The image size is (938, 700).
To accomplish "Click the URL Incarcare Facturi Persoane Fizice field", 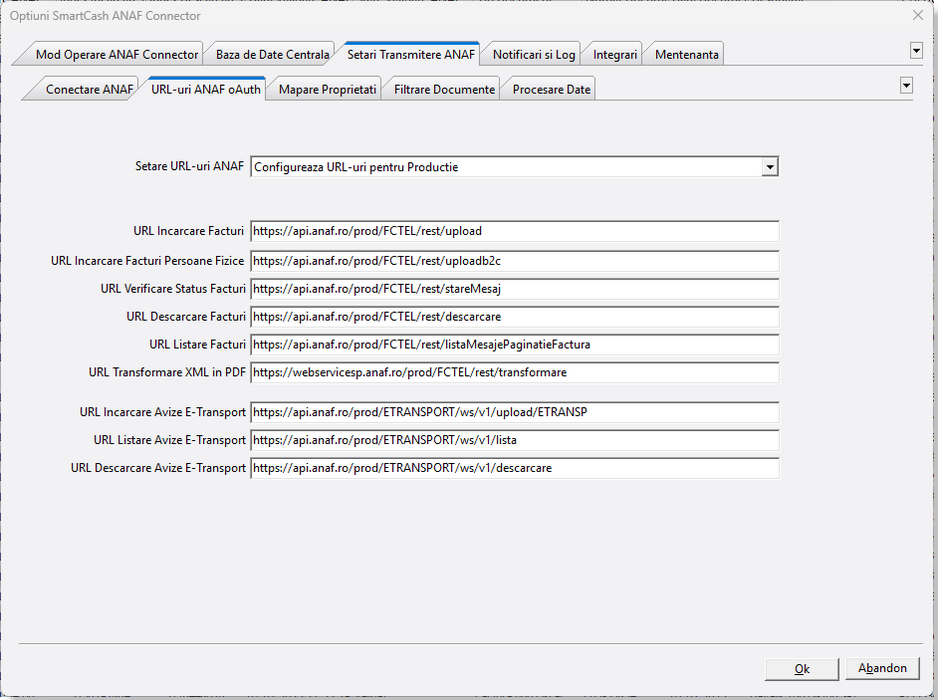I will coord(514,261).
